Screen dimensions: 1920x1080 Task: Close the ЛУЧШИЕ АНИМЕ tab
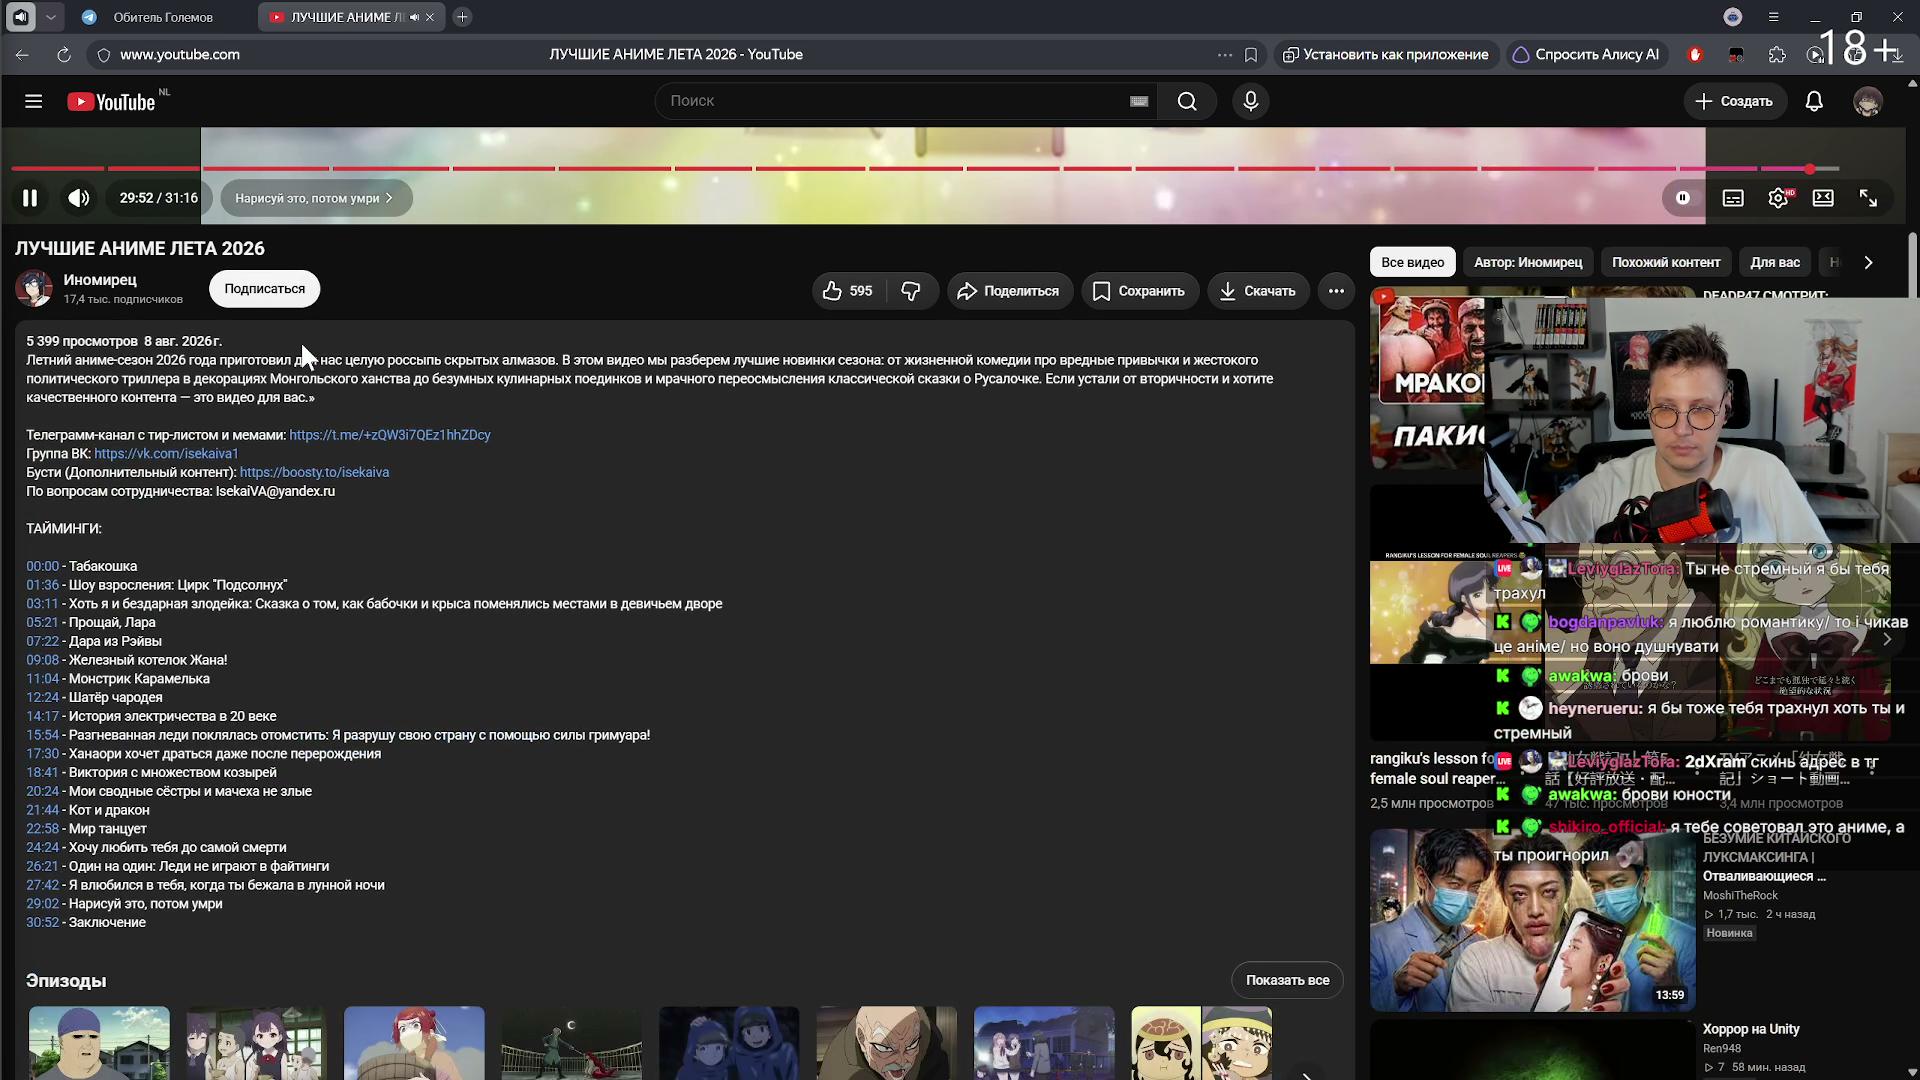point(430,17)
